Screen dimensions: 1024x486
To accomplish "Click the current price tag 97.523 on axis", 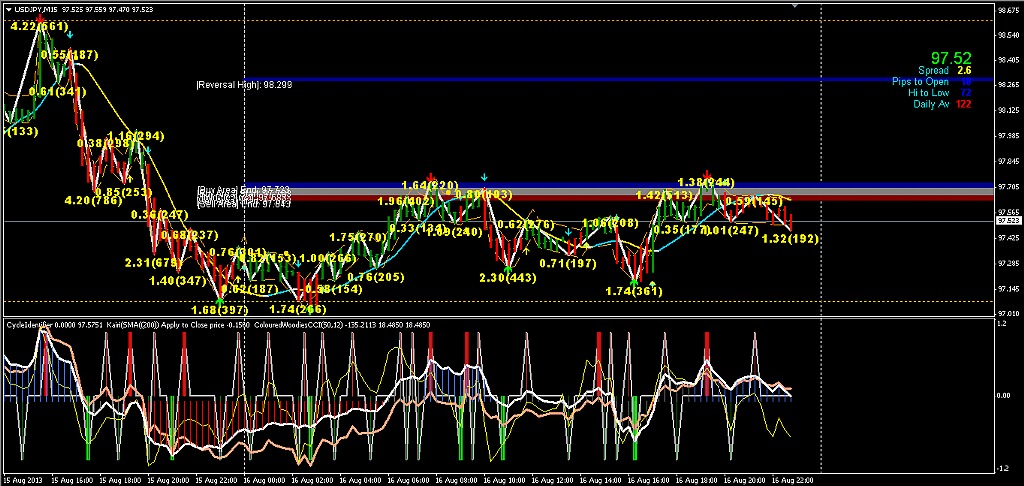I will click(1008, 220).
